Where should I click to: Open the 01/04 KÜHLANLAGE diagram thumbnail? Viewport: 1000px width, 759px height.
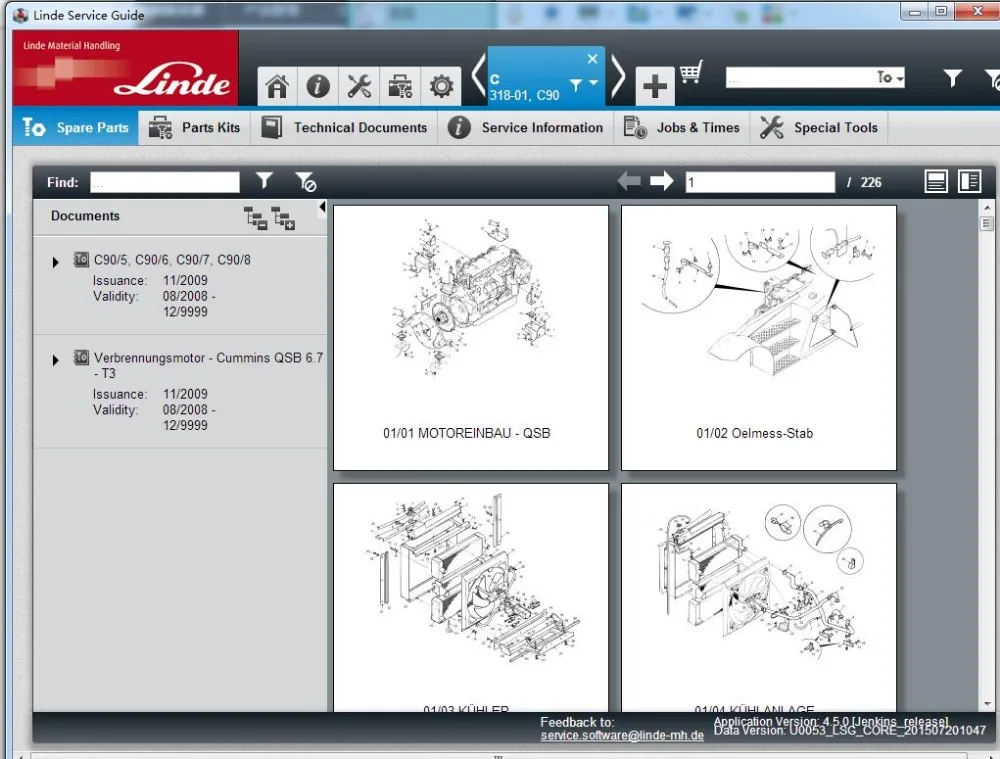[x=759, y=597]
